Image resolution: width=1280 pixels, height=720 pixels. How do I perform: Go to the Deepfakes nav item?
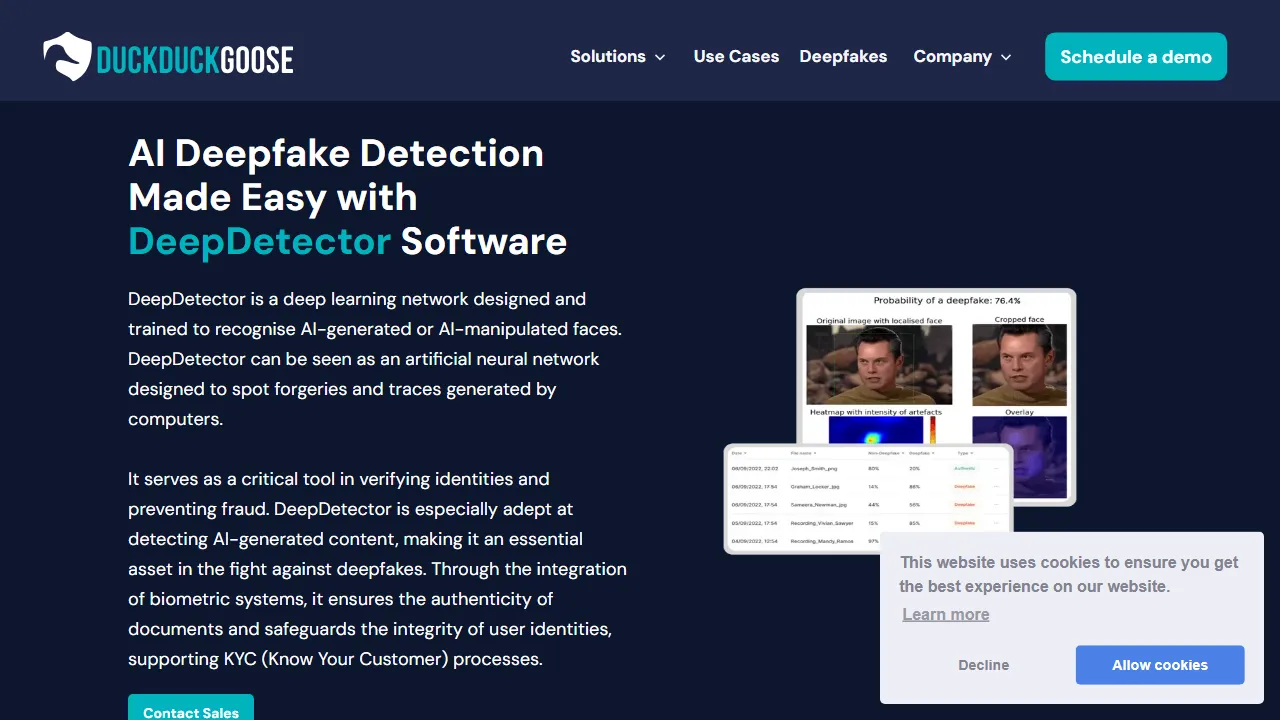click(843, 57)
